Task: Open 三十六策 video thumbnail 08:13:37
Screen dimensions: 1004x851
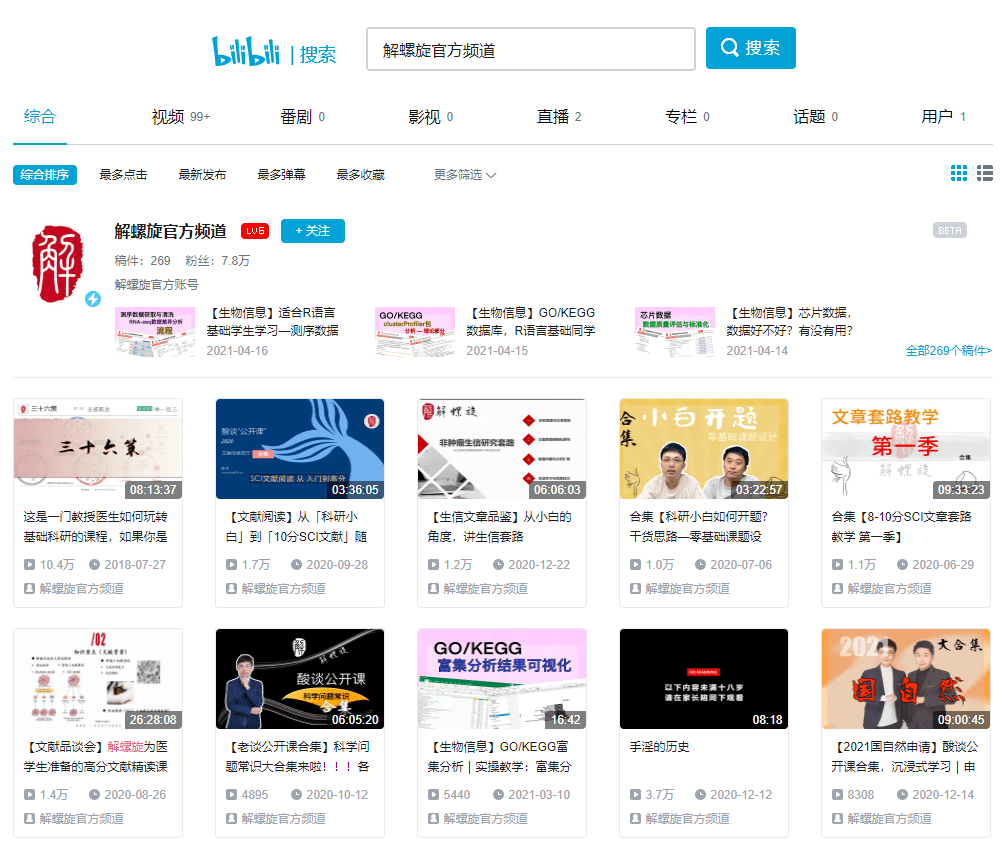Action: click(98, 449)
